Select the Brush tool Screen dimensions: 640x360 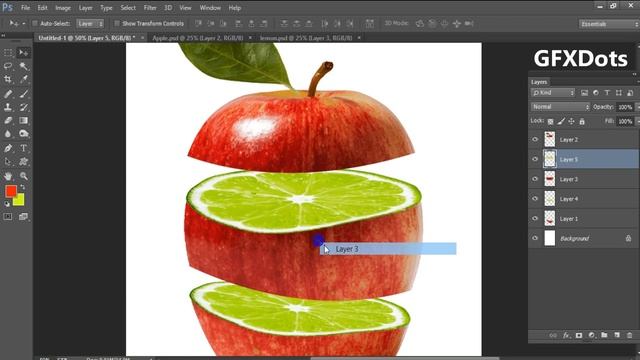coord(24,94)
